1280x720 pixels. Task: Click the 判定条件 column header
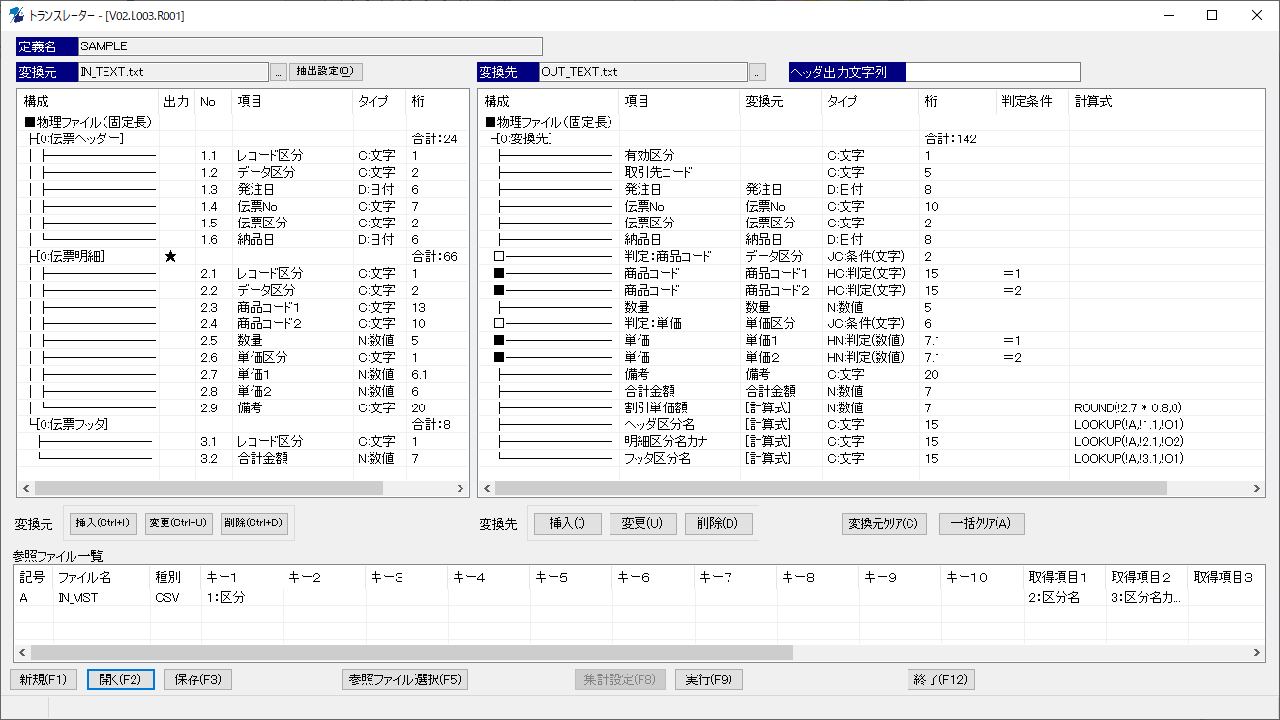click(1033, 102)
